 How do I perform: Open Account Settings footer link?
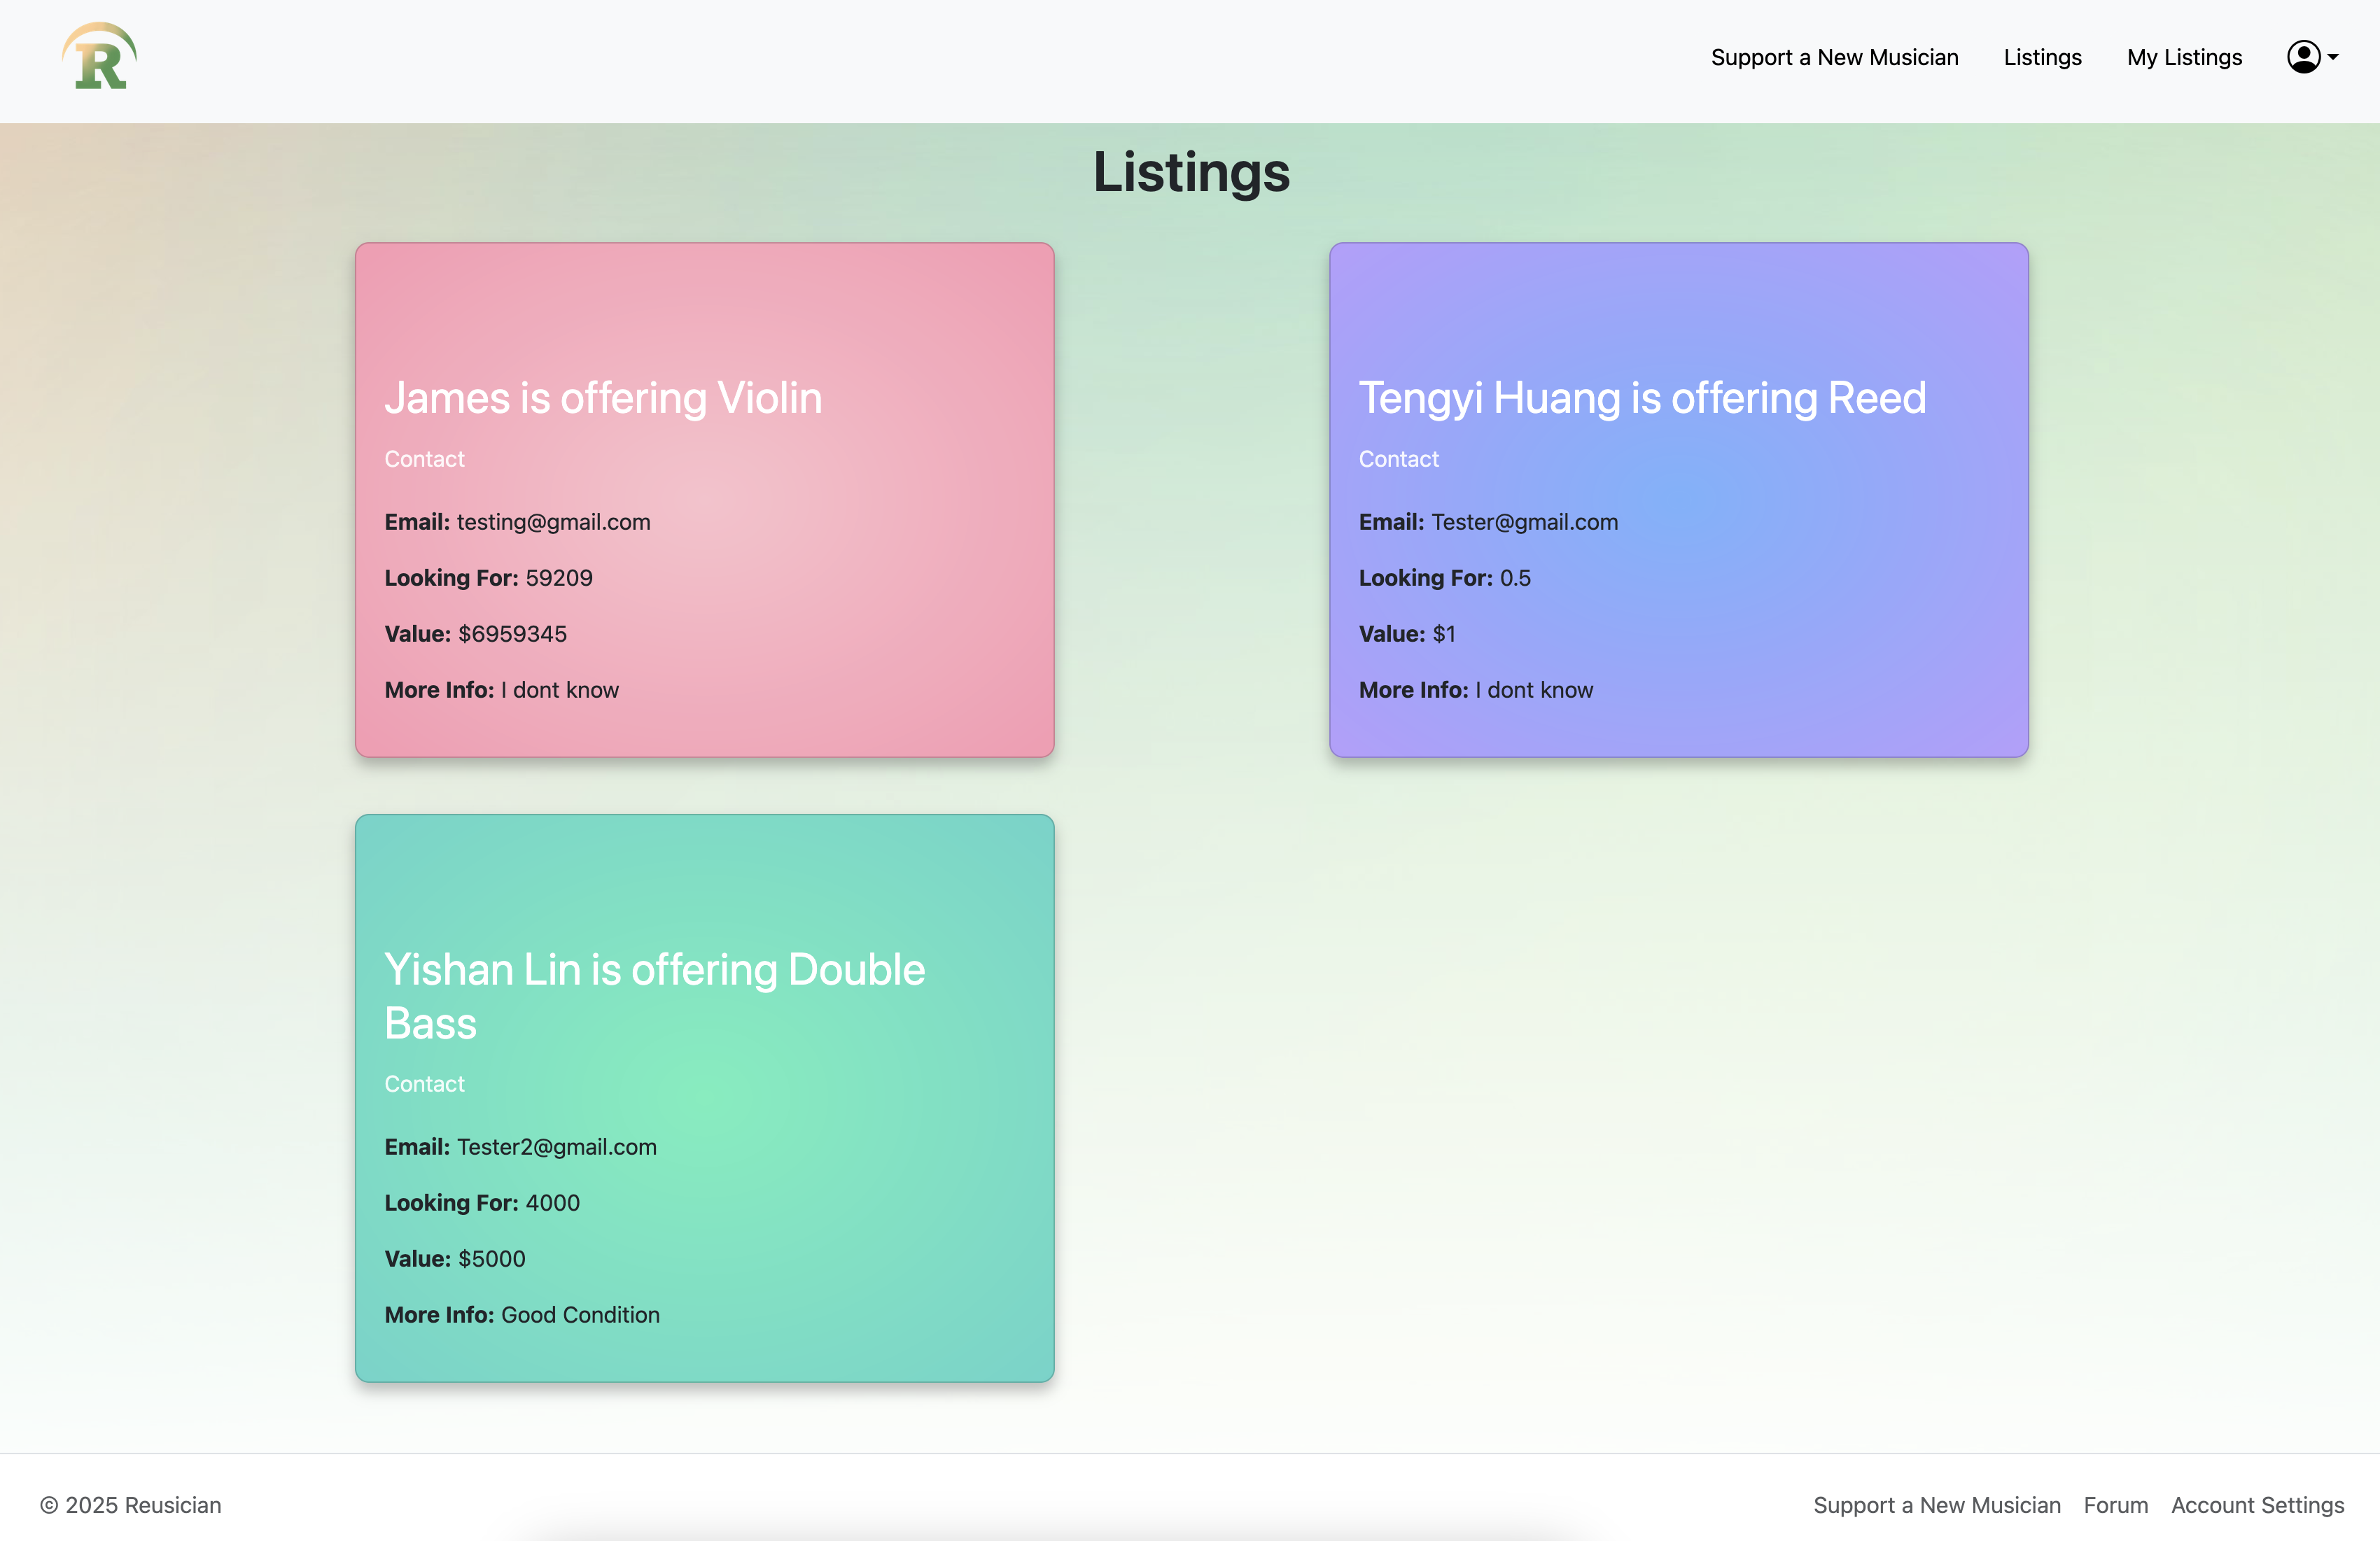2257,1505
